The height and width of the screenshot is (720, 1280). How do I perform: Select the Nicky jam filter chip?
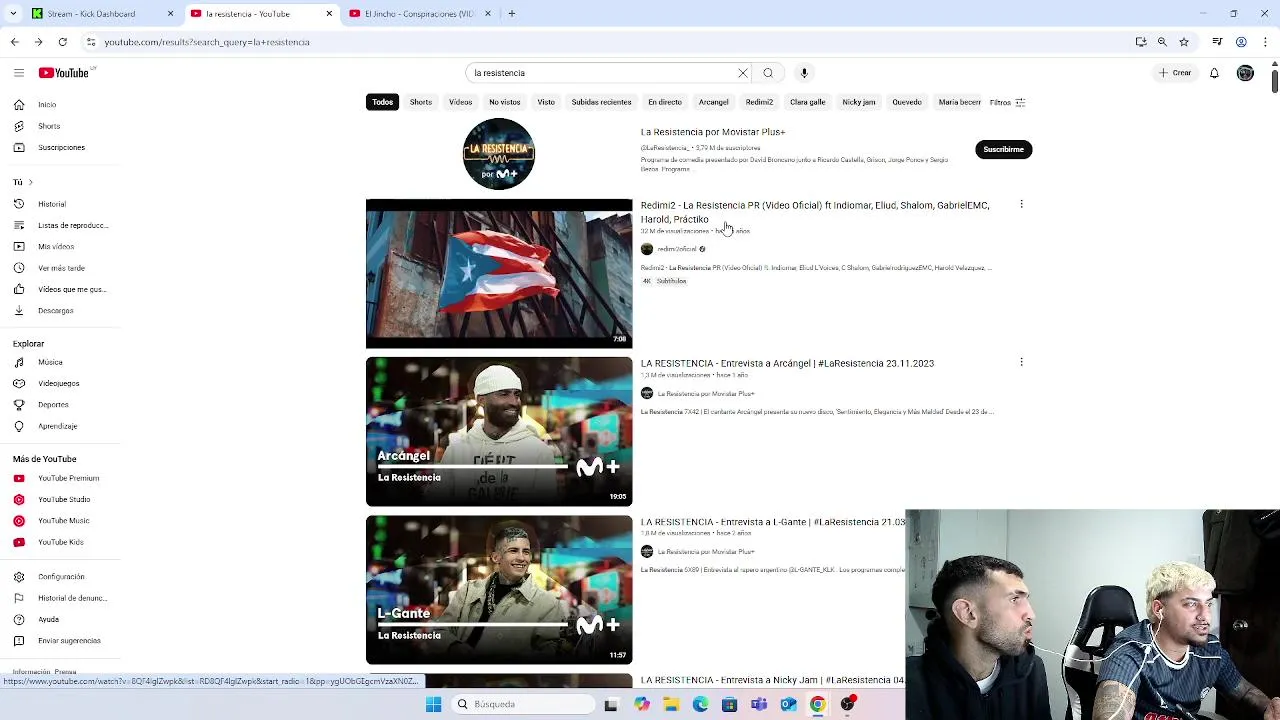pyautogui.click(x=858, y=102)
